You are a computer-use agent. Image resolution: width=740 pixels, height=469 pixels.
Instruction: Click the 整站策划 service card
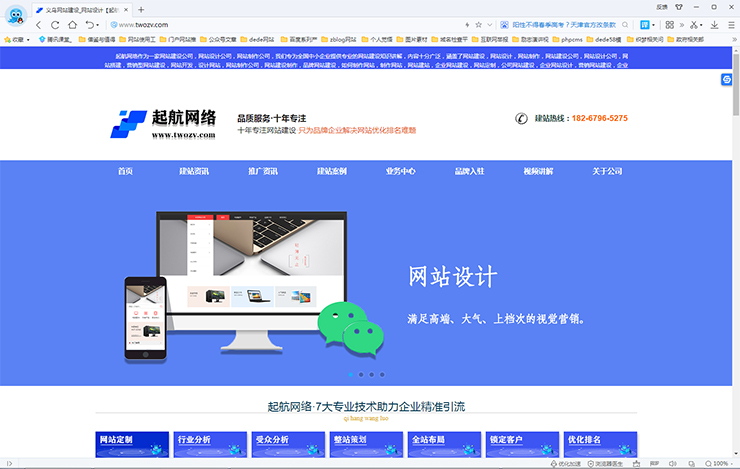[366, 444]
